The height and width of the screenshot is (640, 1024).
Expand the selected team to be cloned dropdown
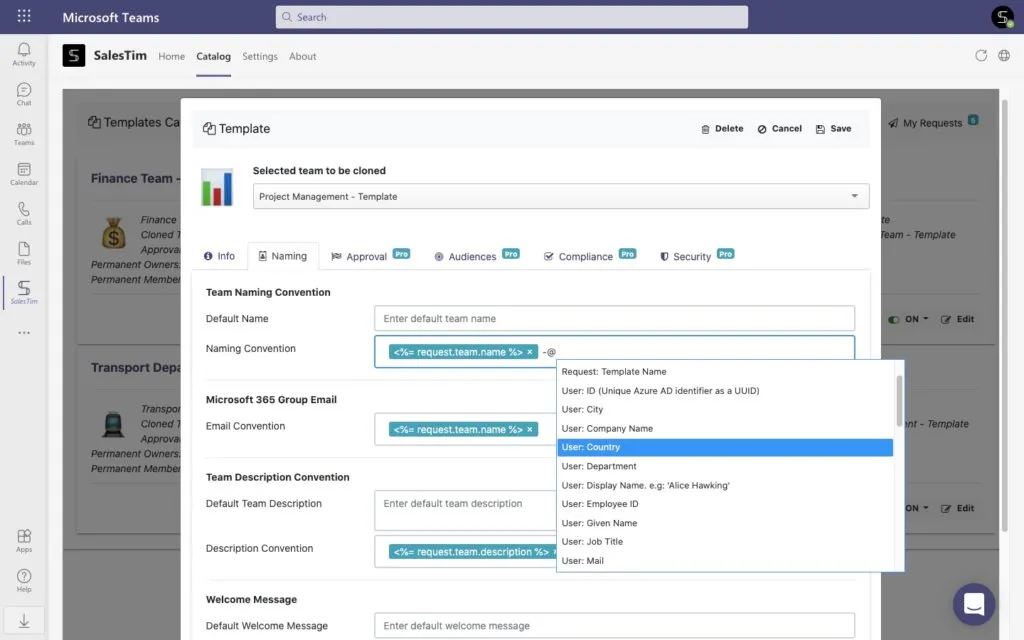click(x=854, y=196)
